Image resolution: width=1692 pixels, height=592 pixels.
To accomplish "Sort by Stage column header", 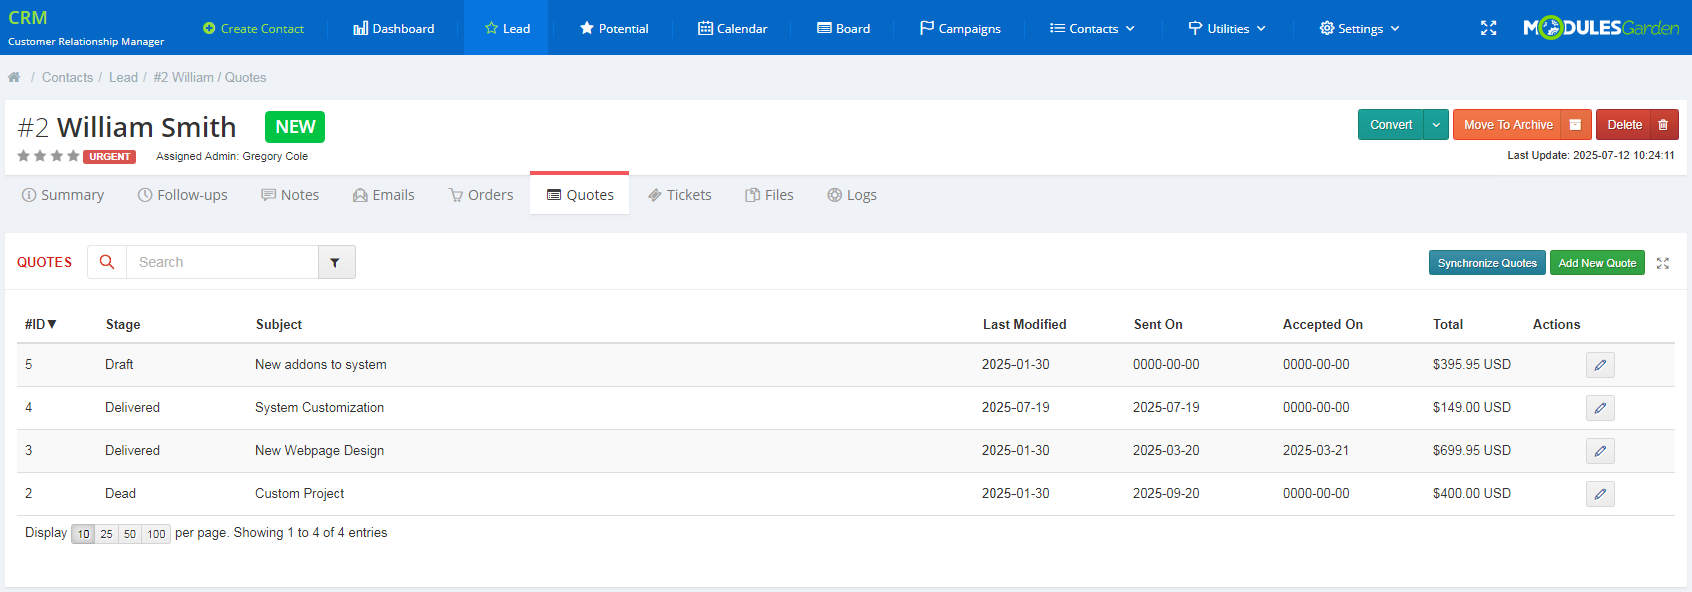I will coord(123,324).
